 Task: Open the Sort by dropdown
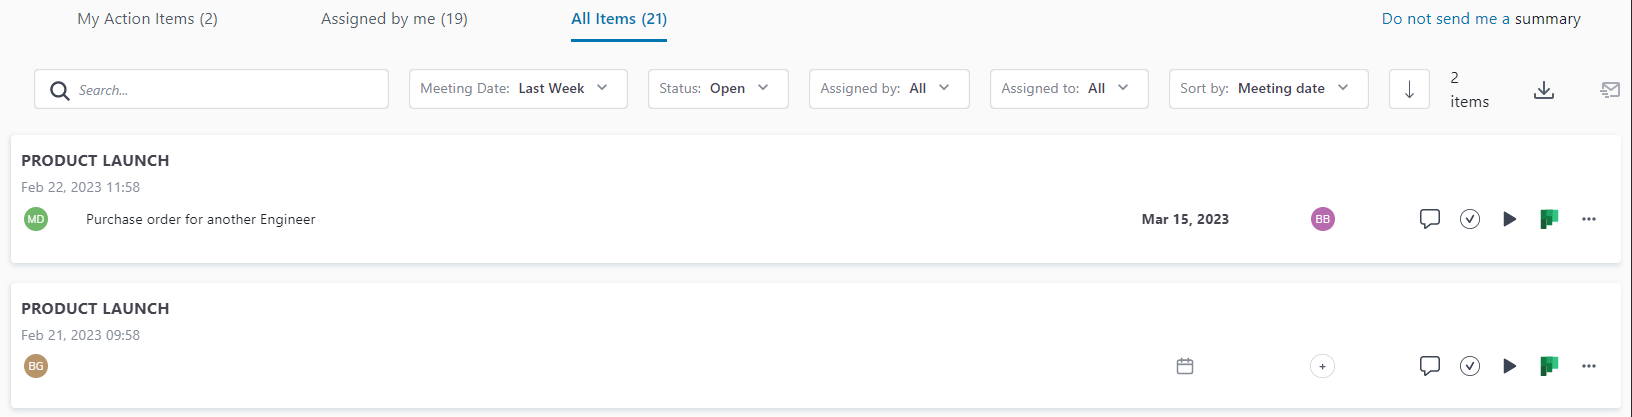coord(1268,89)
